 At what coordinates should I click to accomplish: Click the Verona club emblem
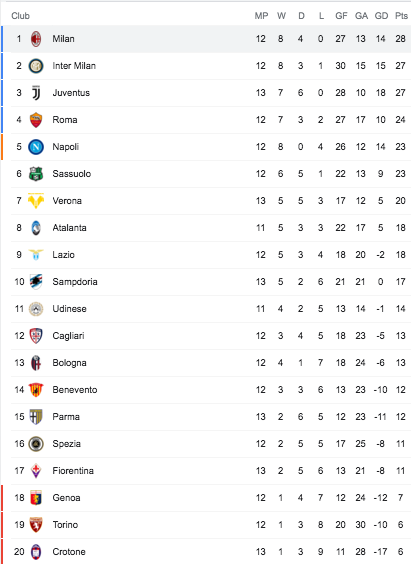[36, 201]
